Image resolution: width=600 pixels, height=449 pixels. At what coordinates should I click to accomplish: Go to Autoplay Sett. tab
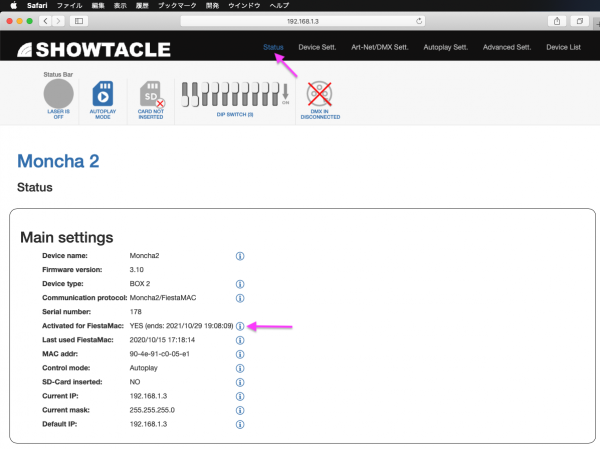pyautogui.click(x=448, y=47)
